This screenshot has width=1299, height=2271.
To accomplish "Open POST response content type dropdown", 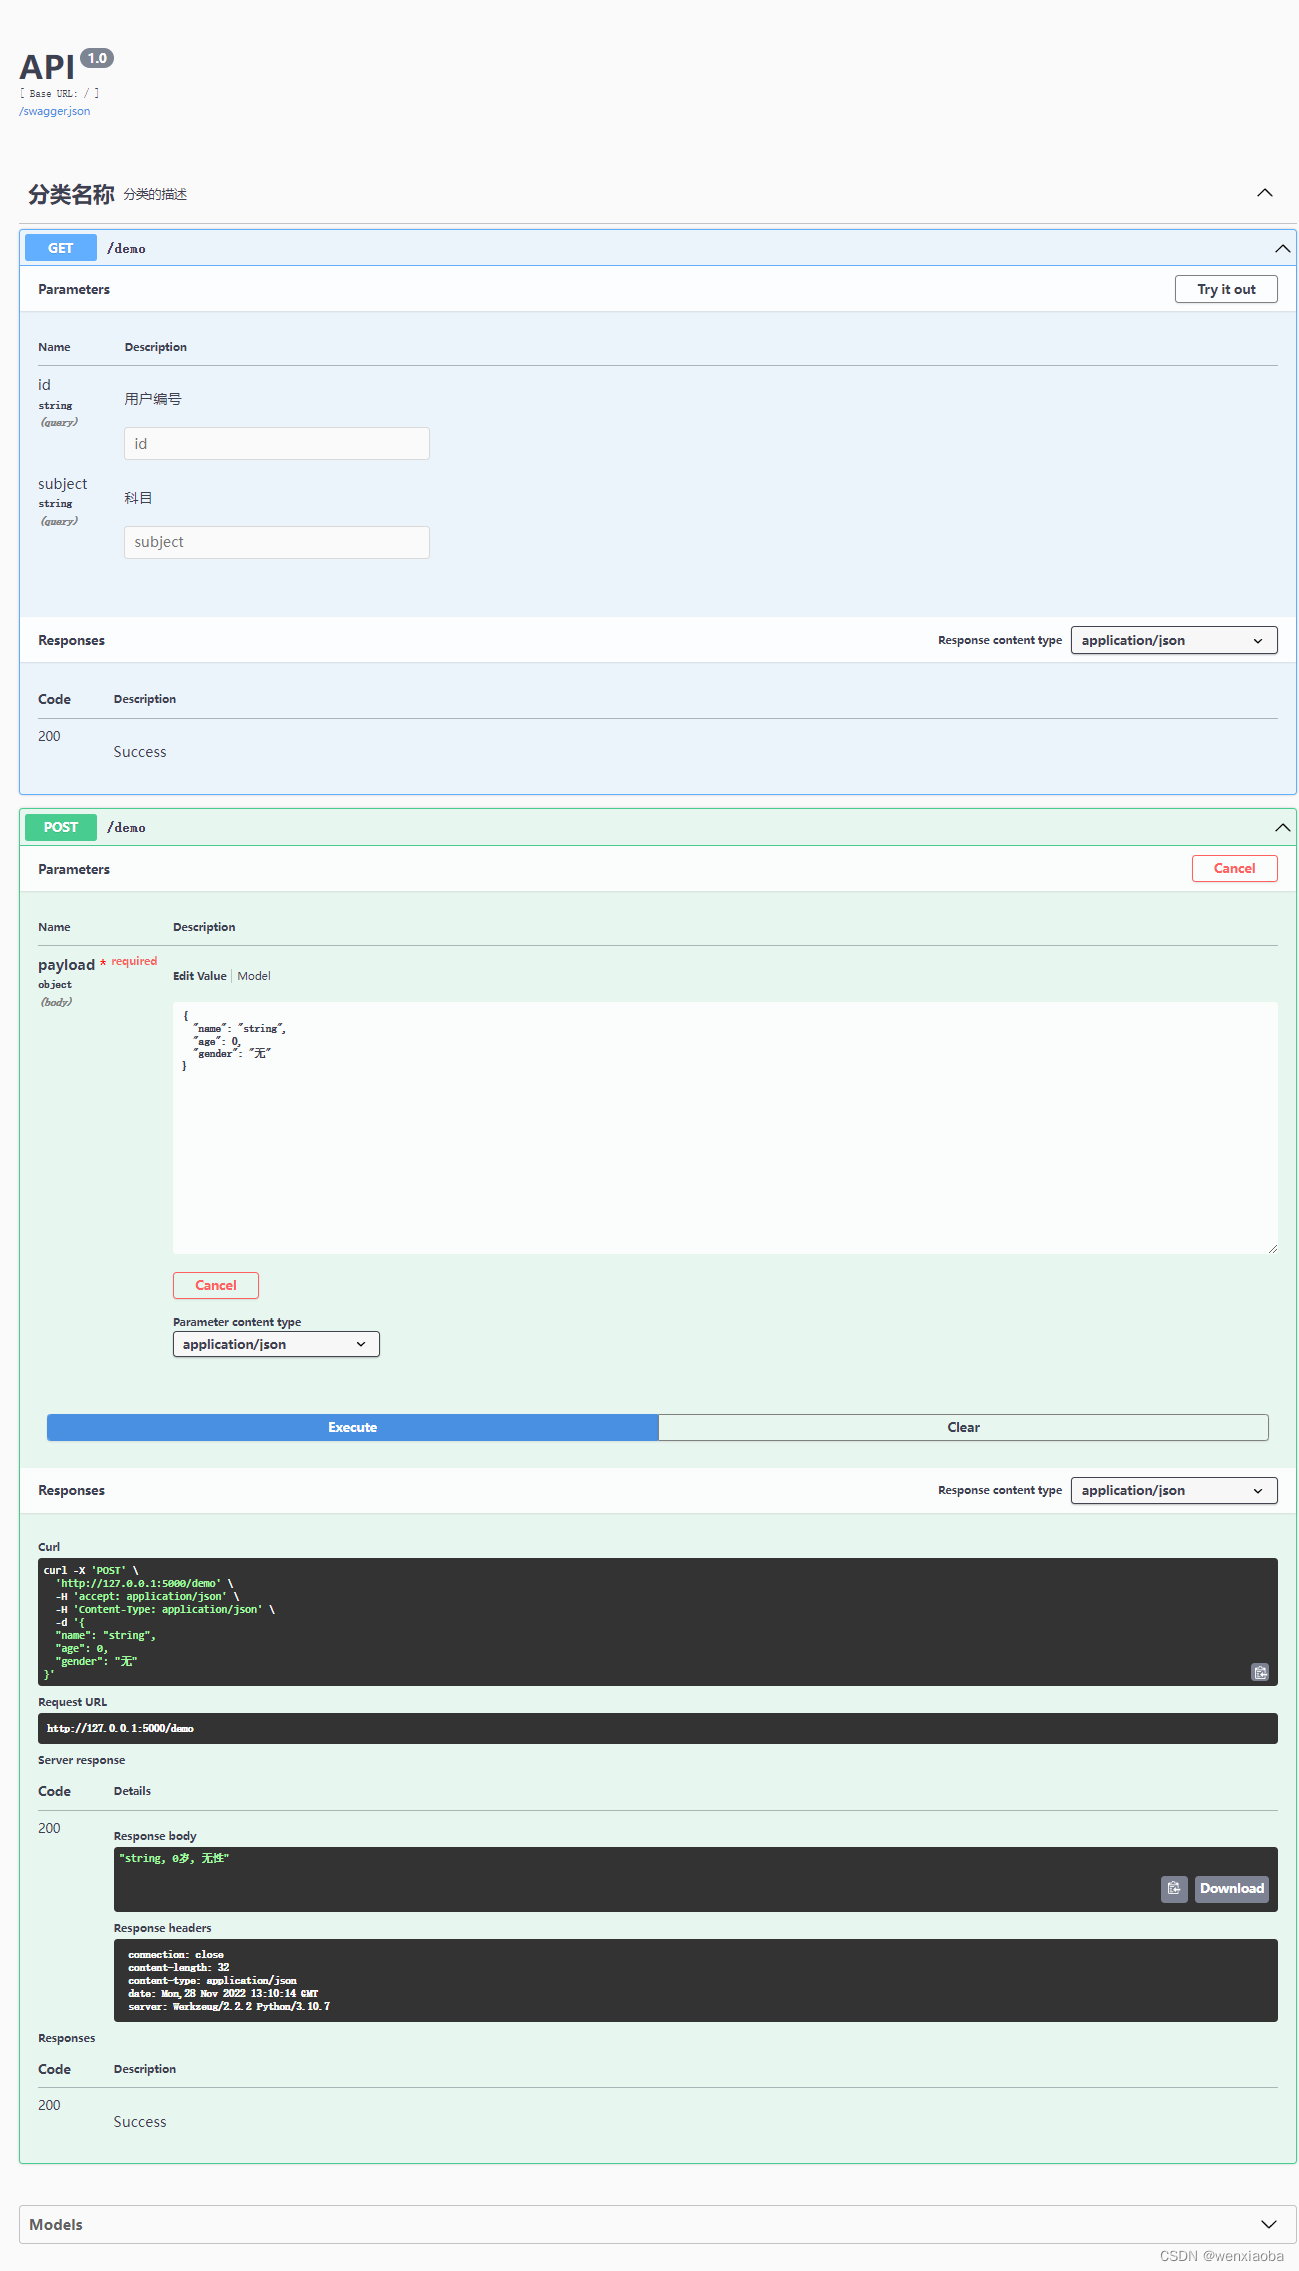I will point(1174,1490).
